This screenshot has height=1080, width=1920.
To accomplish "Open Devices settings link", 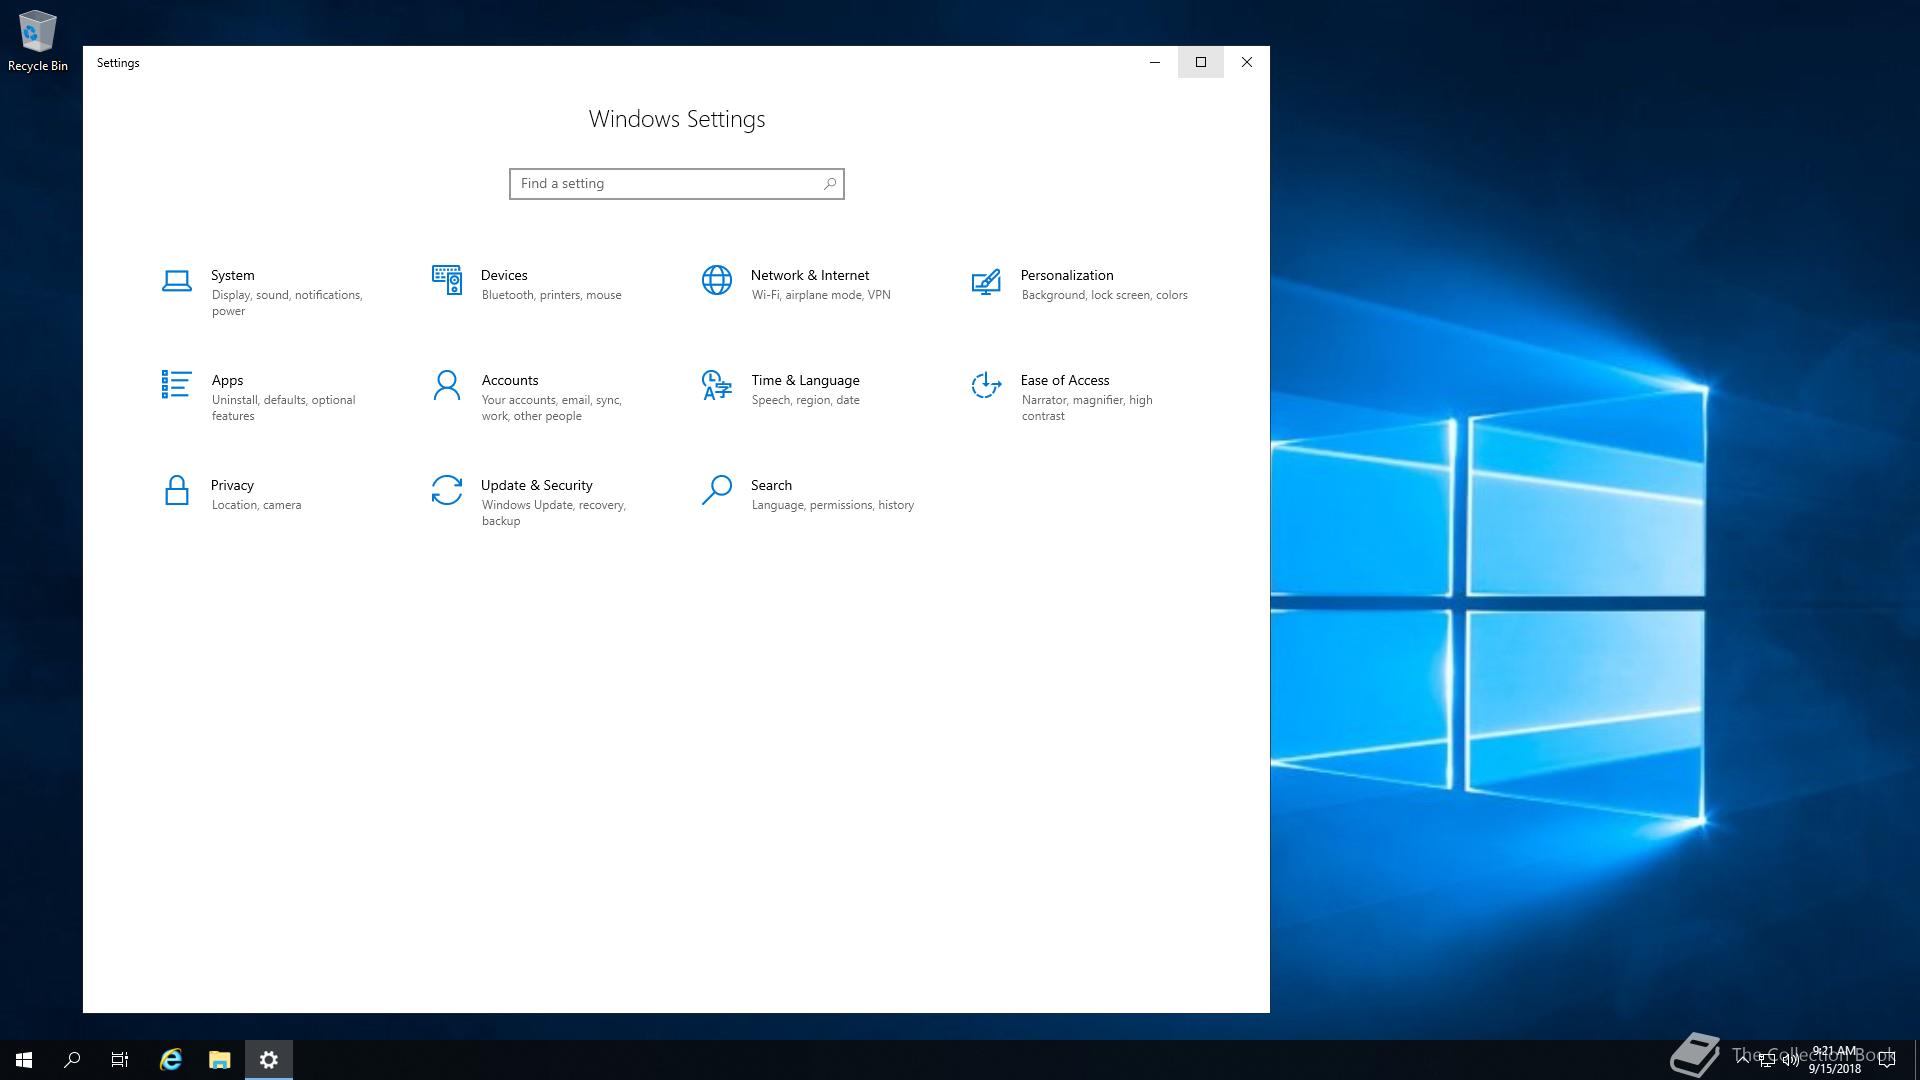I will [x=504, y=275].
